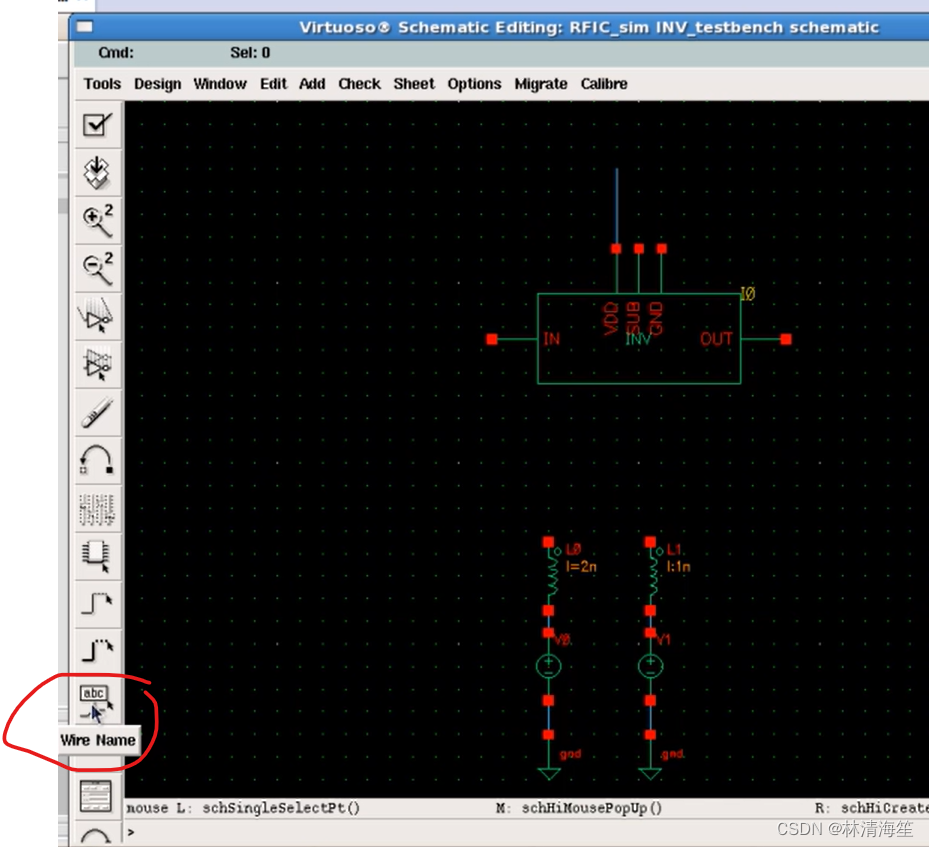
Task: Select the Zoom Out by 2 tool
Action: 98,268
